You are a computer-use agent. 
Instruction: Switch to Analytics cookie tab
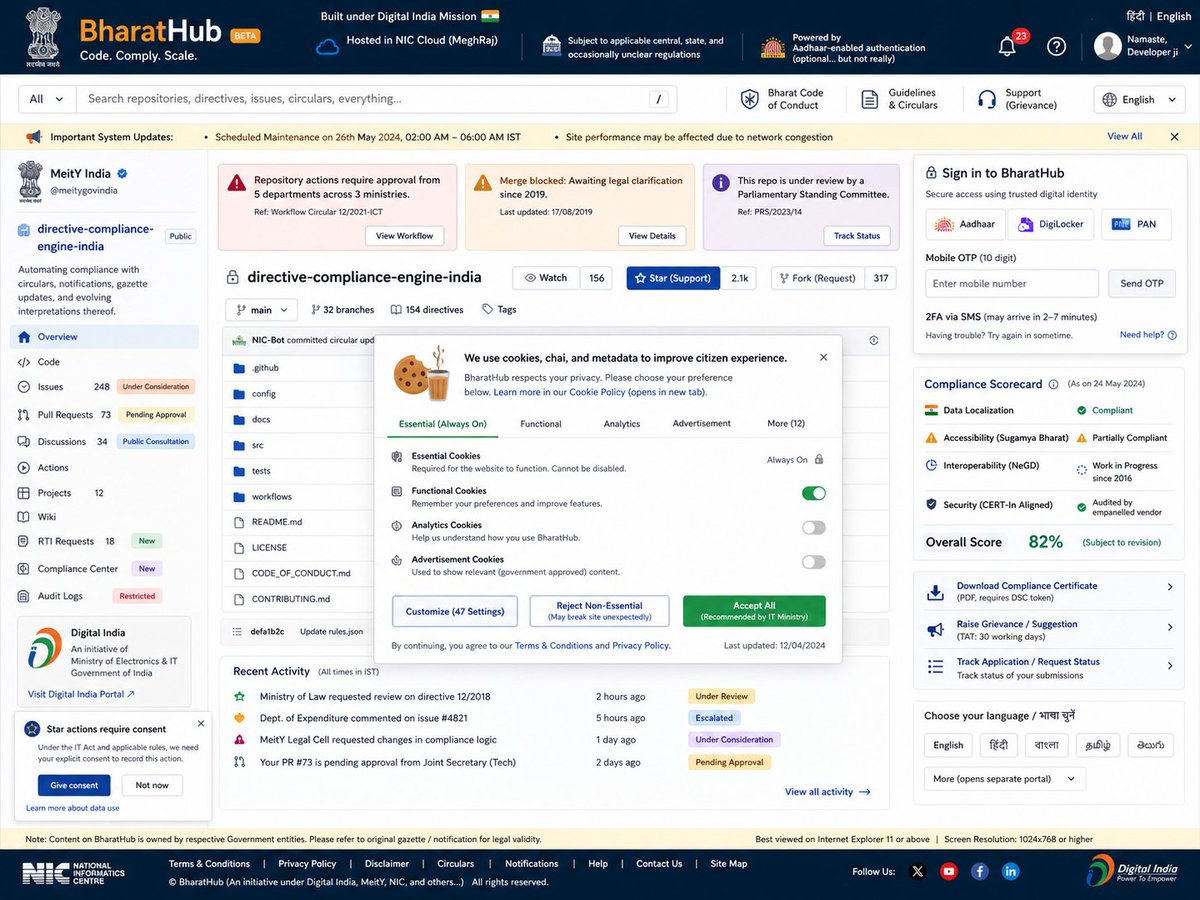[x=622, y=424]
